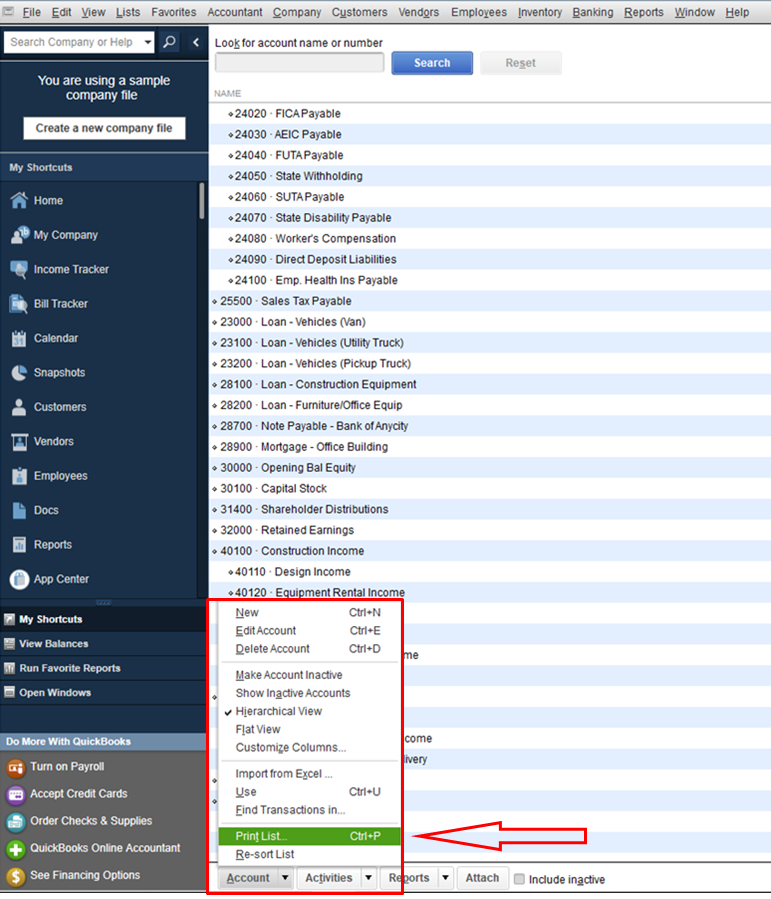Collapse the left icon bar arrow
Viewport: 771px width, 899px height.
tap(195, 42)
